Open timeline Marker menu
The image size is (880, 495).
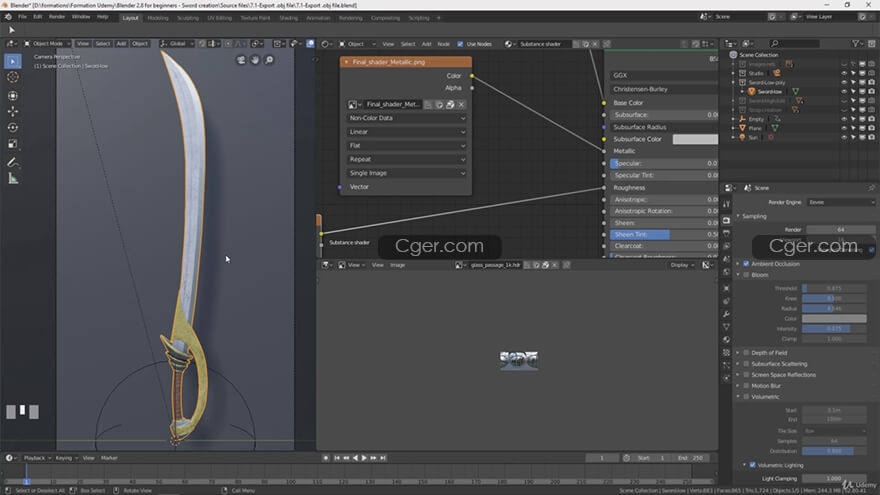point(109,458)
